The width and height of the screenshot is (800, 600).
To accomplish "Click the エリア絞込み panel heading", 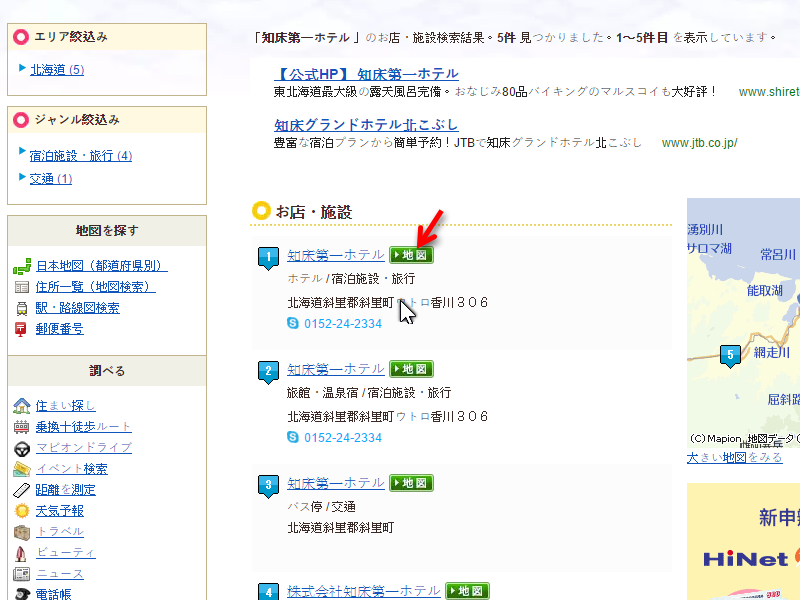I will 107,37.
